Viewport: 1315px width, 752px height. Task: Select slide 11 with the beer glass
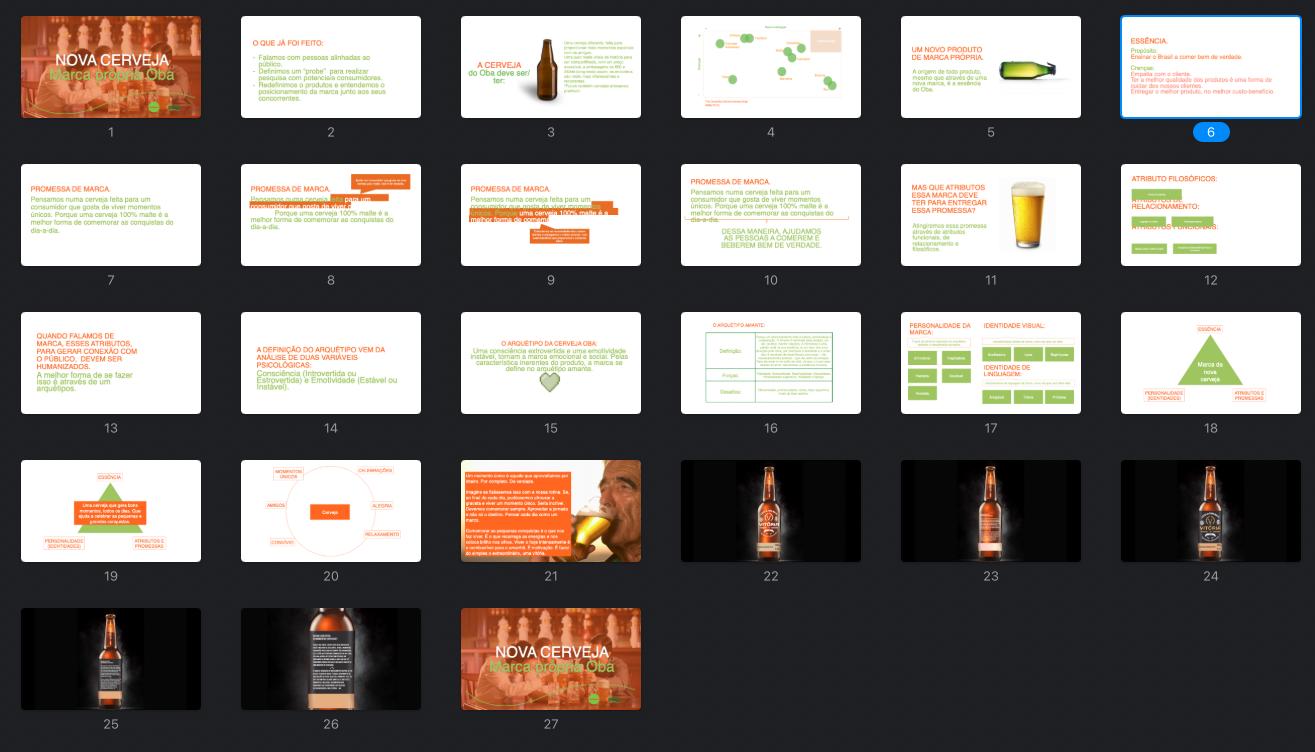[991, 215]
